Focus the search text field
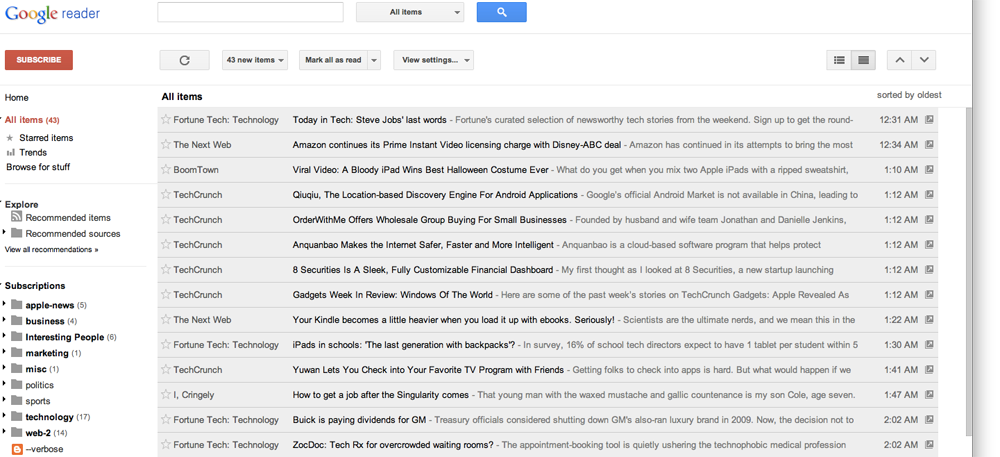This screenshot has height=457, width=1000. pyautogui.click(x=251, y=12)
